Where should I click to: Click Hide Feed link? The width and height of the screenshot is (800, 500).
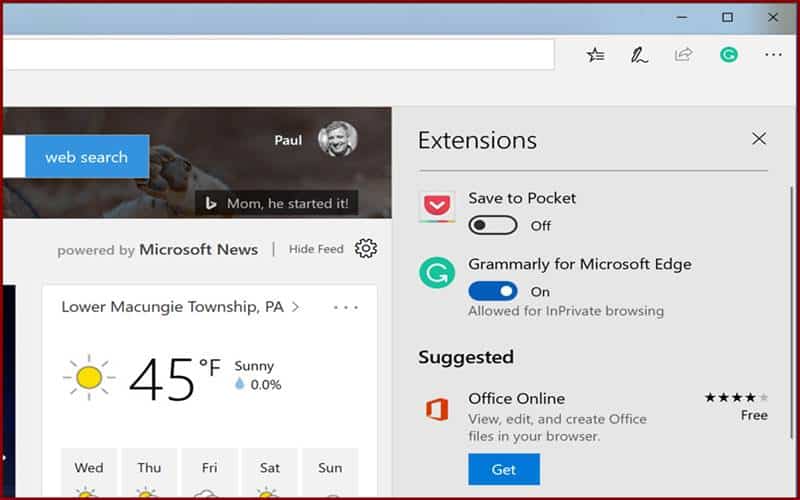tap(316, 249)
